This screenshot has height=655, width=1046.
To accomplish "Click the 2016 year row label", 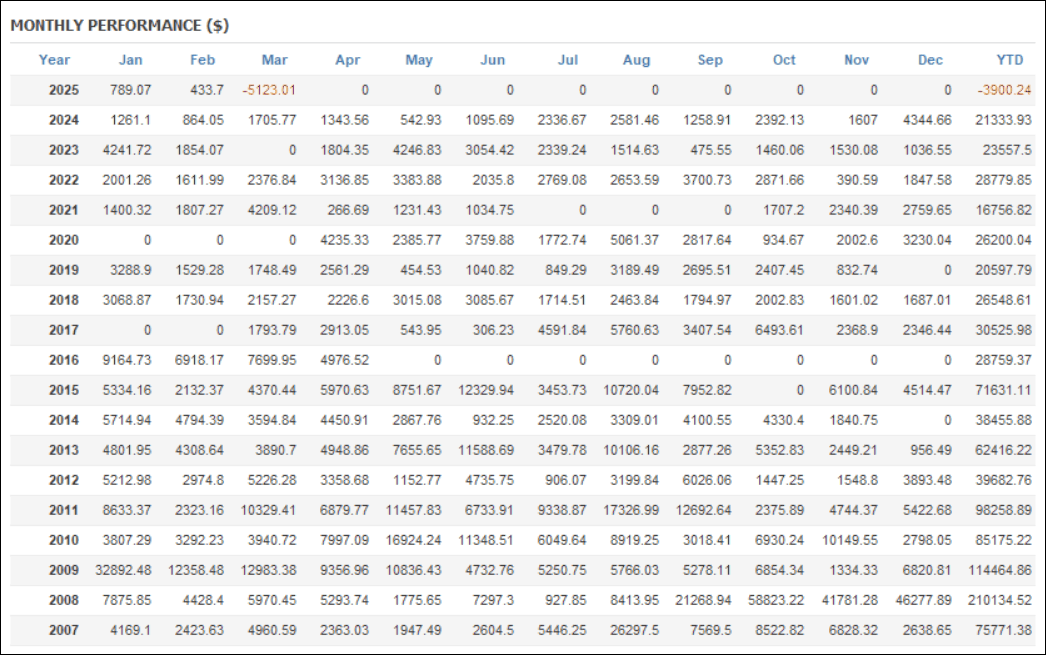I will (63, 360).
